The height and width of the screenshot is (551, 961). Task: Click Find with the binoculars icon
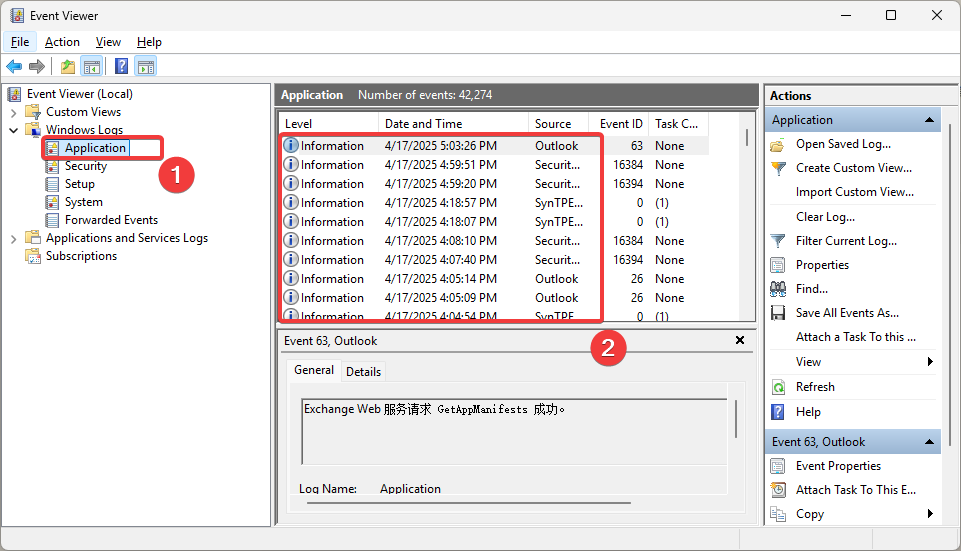coord(811,289)
